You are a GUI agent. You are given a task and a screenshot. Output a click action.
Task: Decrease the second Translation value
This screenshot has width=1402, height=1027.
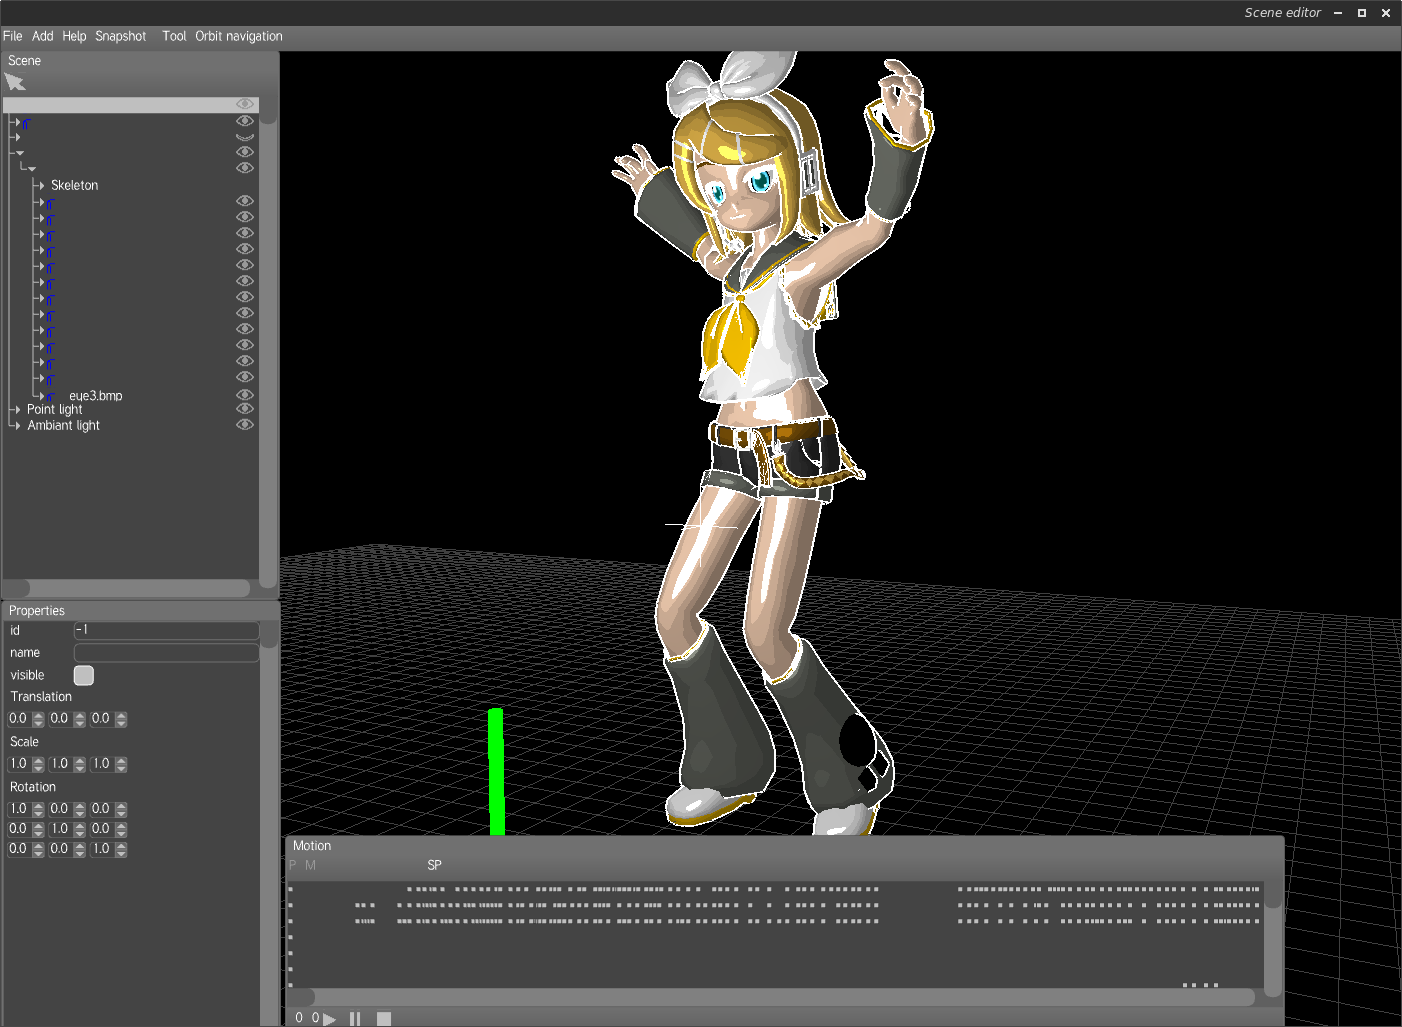(x=80, y=723)
